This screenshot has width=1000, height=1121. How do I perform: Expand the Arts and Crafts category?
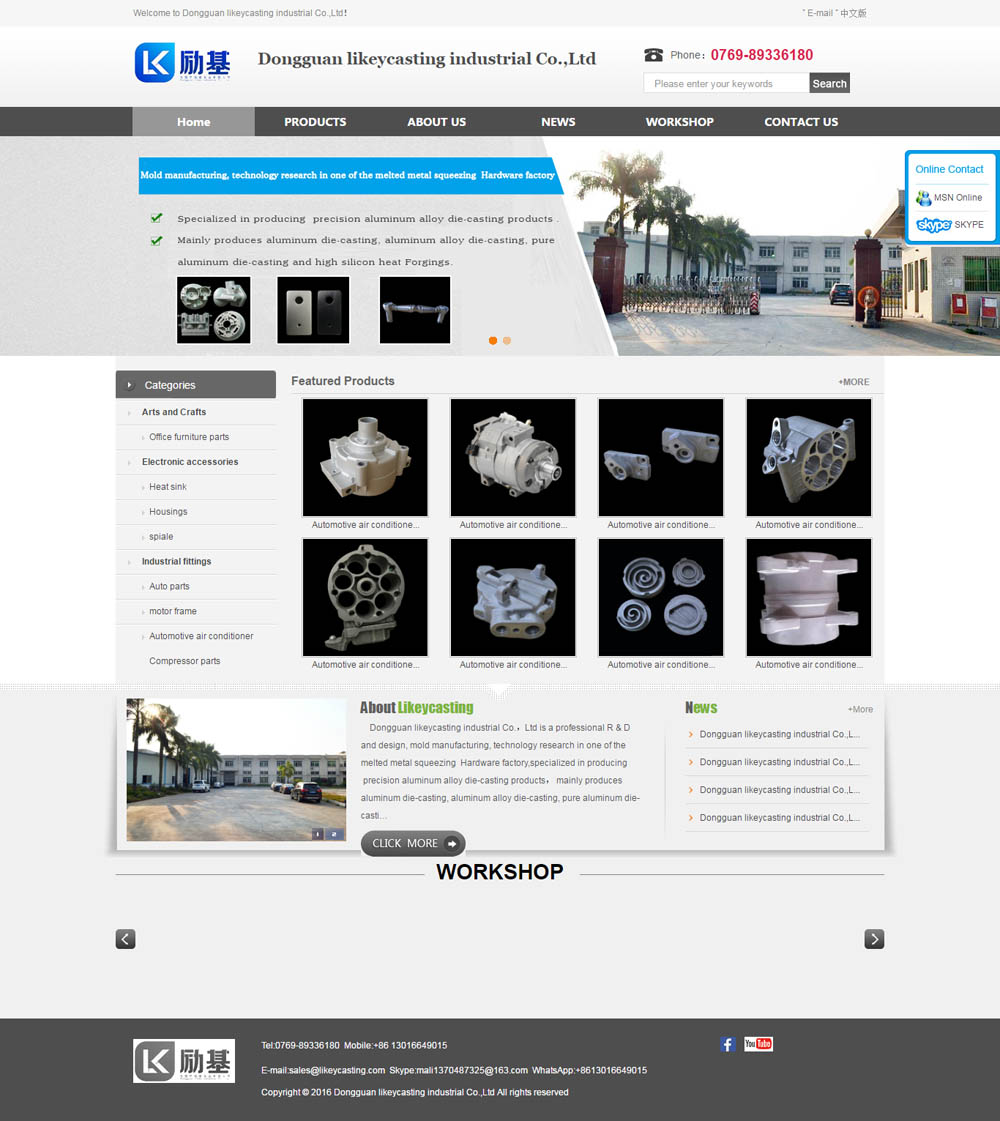tap(174, 412)
